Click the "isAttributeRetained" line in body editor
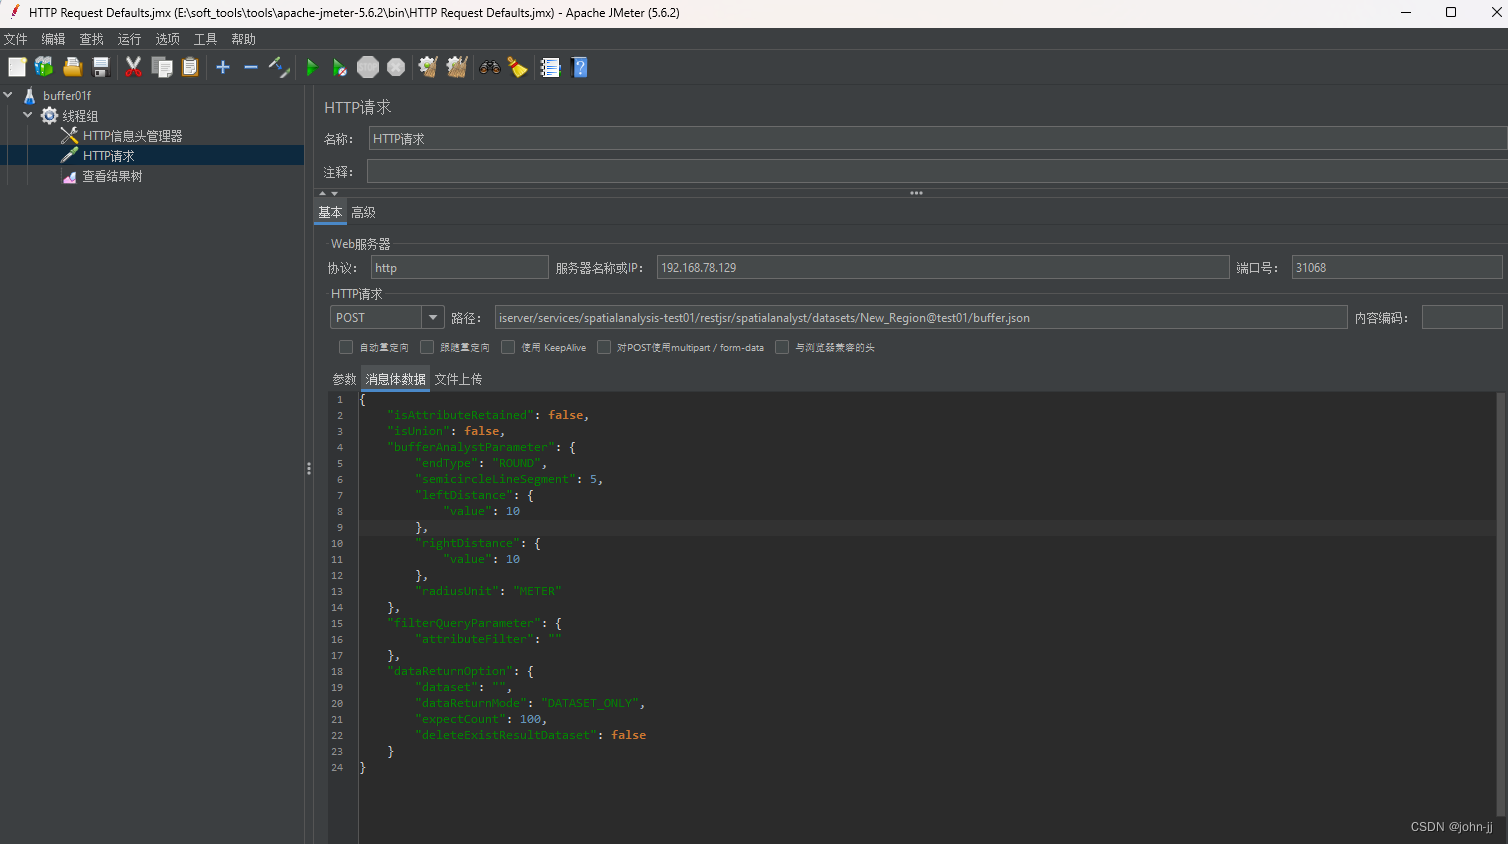The height and width of the screenshot is (844, 1508). pyautogui.click(x=488, y=415)
